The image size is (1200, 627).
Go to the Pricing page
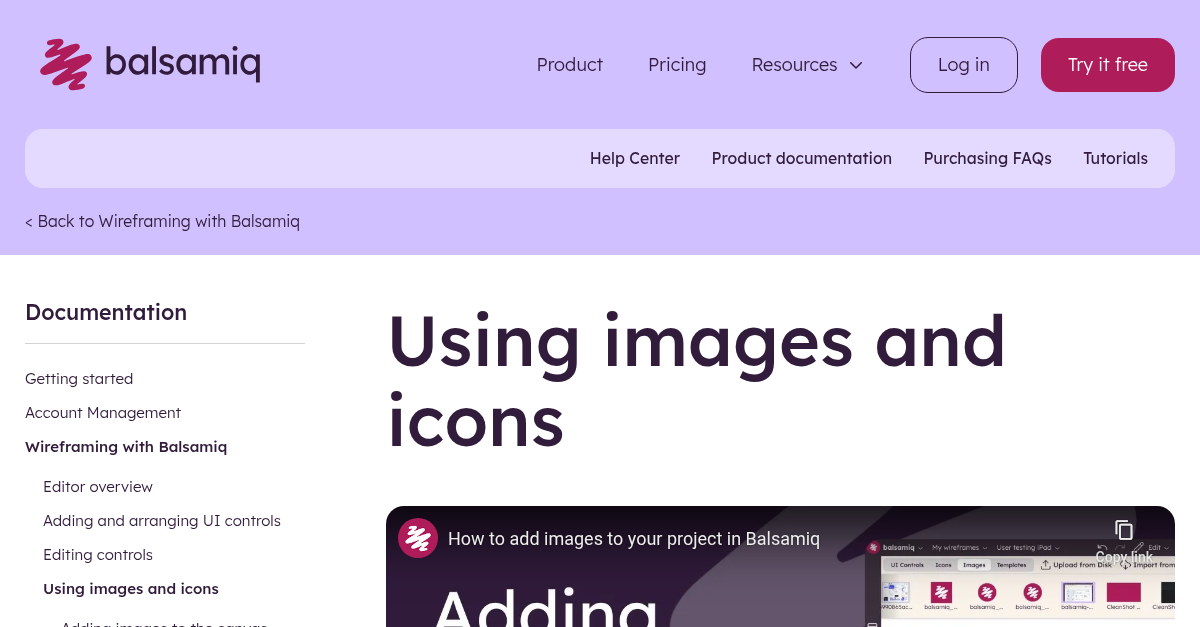pyautogui.click(x=677, y=65)
